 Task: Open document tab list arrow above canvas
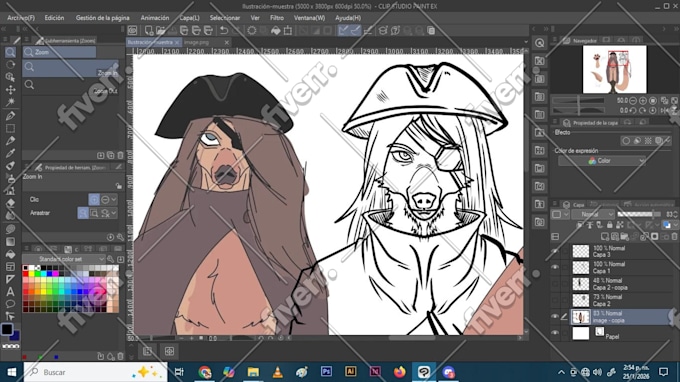pyautogui.click(x=526, y=42)
